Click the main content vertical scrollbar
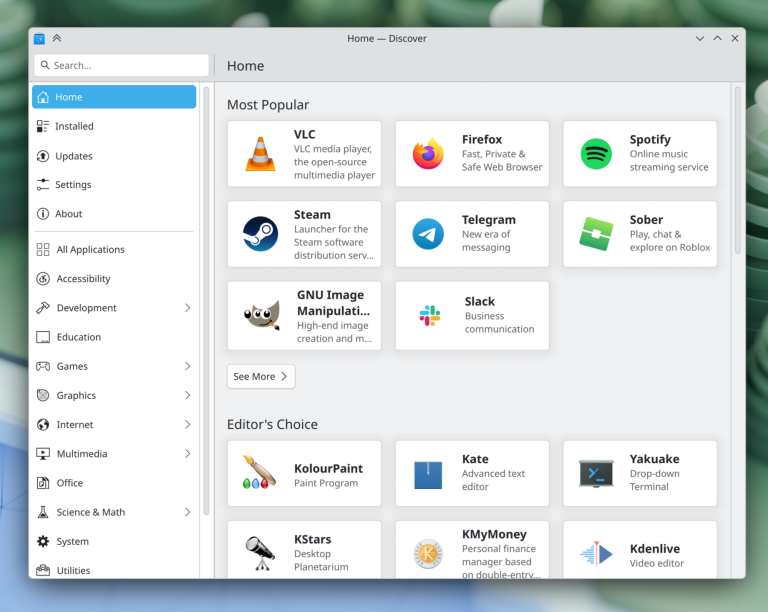The width and height of the screenshot is (768, 612). coord(738,170)
